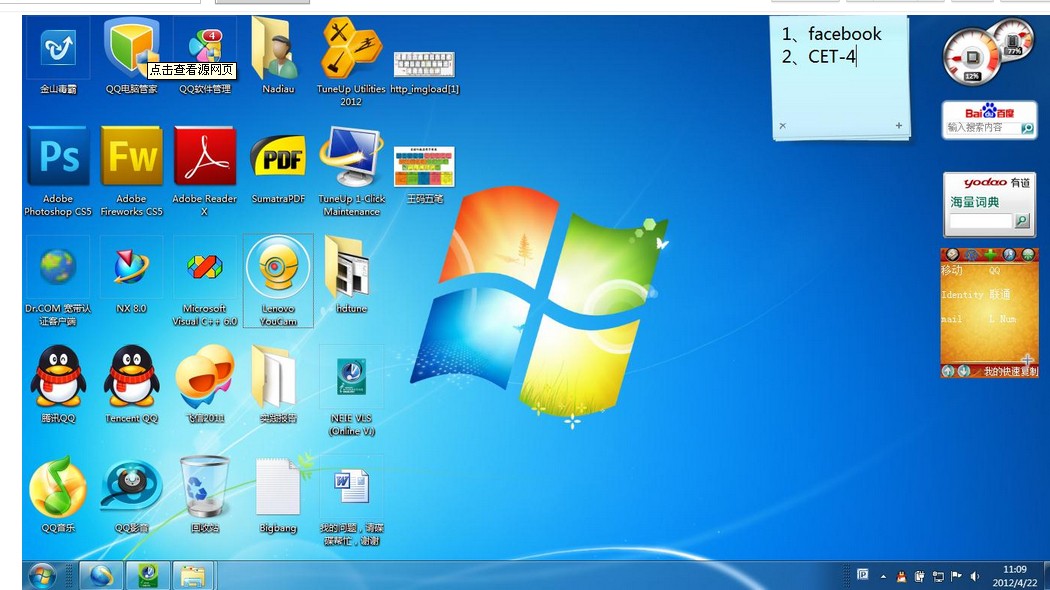Open the volume speaker tray icon
Image resolution: width=1050 pixels, height=590 pixels.
[975, 576]
